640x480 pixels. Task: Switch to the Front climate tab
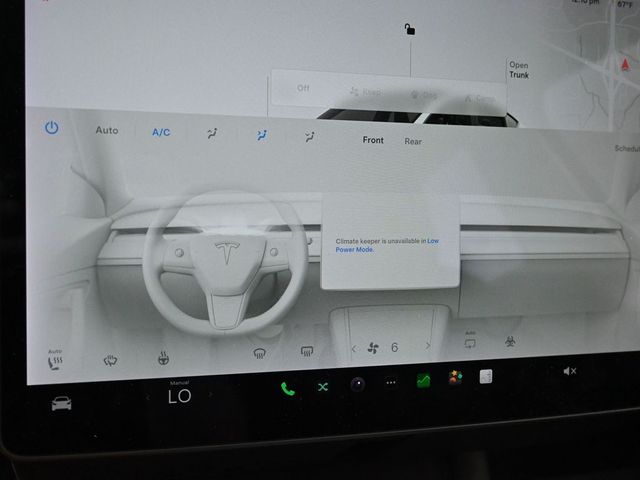[373, 140]
